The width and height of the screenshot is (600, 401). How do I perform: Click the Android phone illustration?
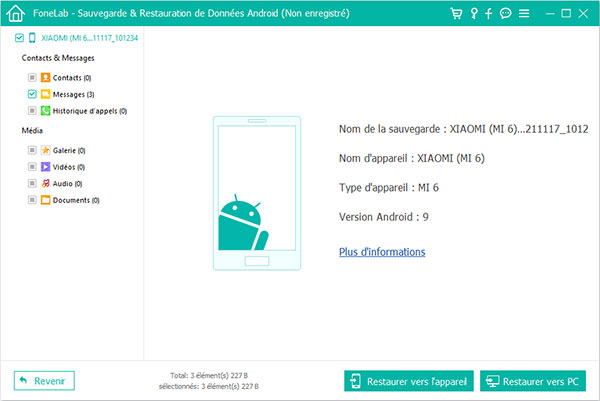click(257, 193)
